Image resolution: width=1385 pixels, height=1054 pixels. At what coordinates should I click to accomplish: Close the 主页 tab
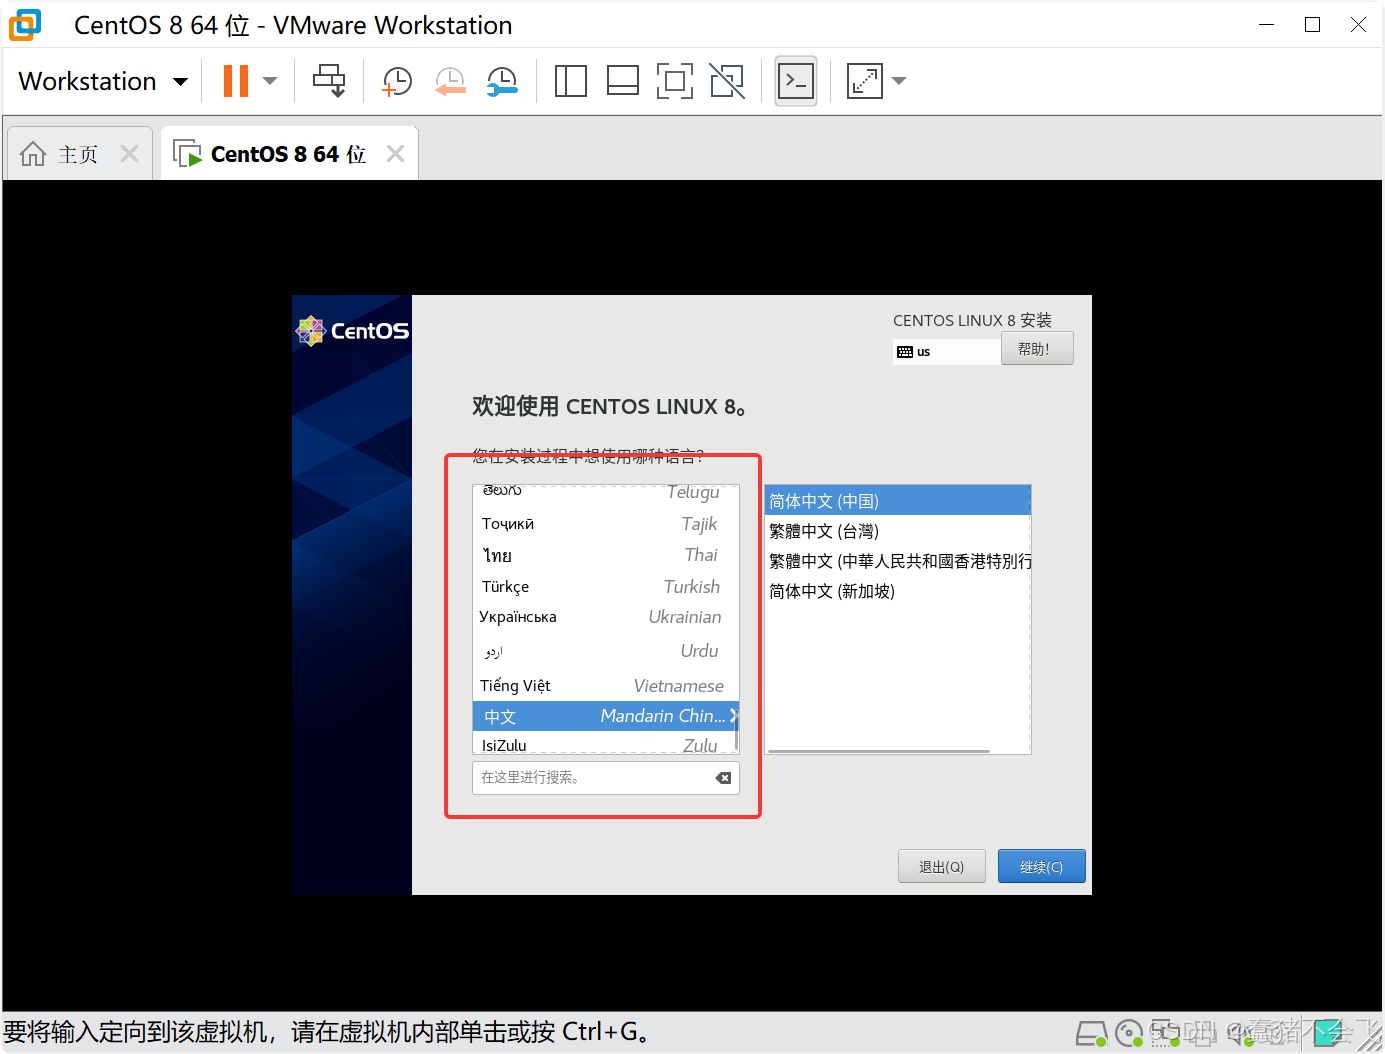point(129,153)
